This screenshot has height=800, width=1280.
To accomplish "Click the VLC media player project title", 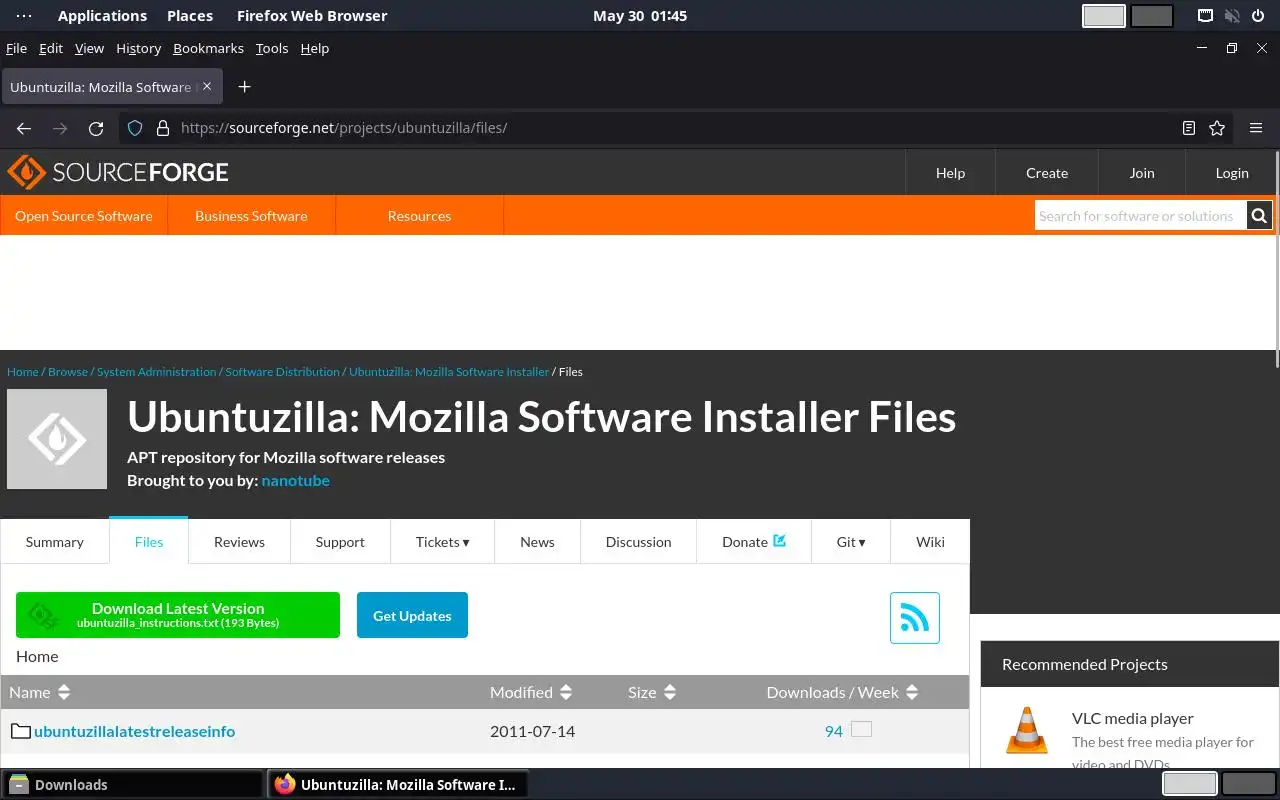I will point(1133,718).
